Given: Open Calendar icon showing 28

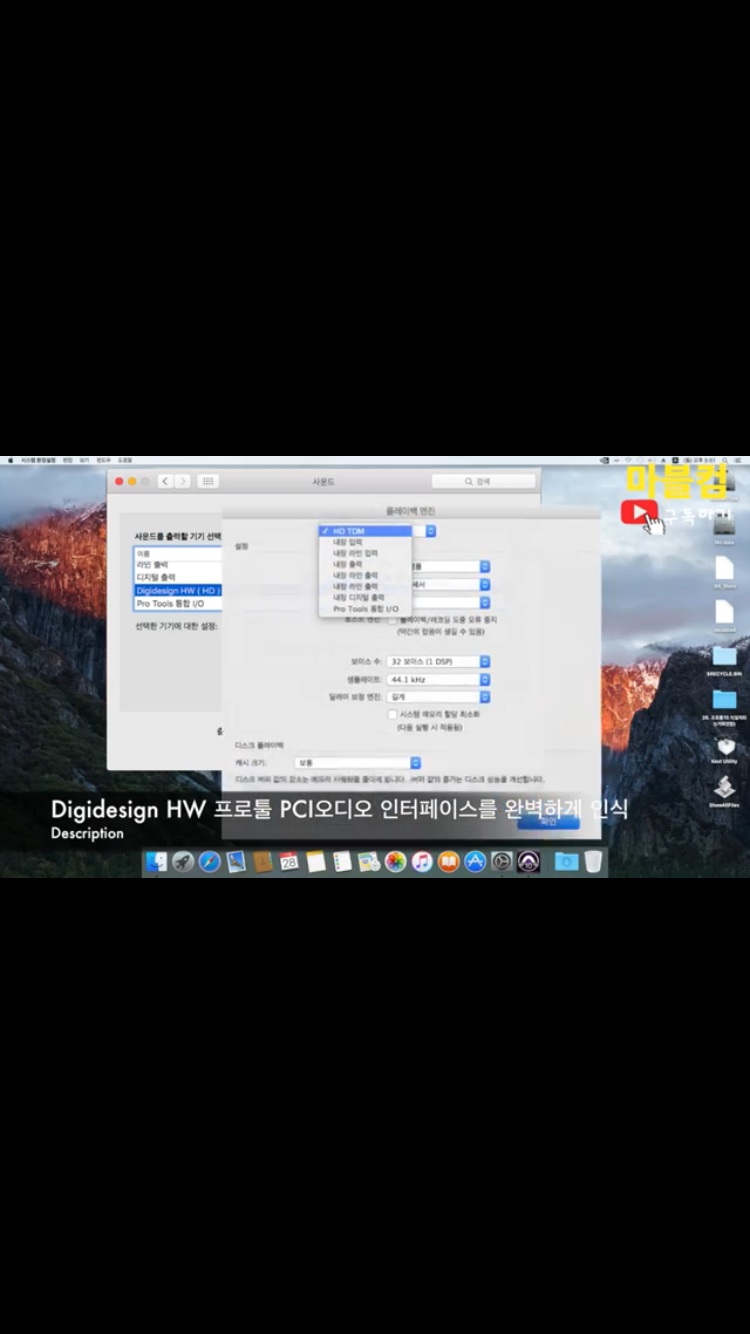Looking at the screenshot, I should coord(289,862).
